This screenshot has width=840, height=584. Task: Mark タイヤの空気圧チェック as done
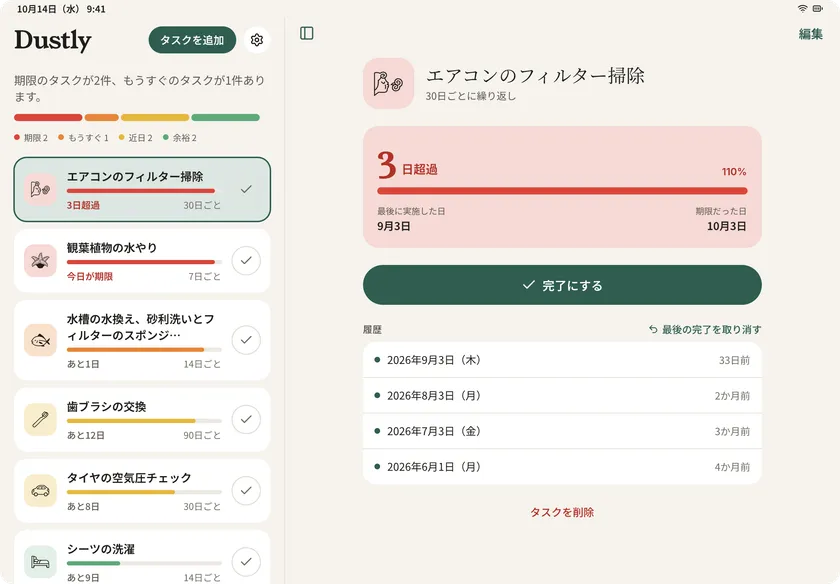[x=246, y=491]
